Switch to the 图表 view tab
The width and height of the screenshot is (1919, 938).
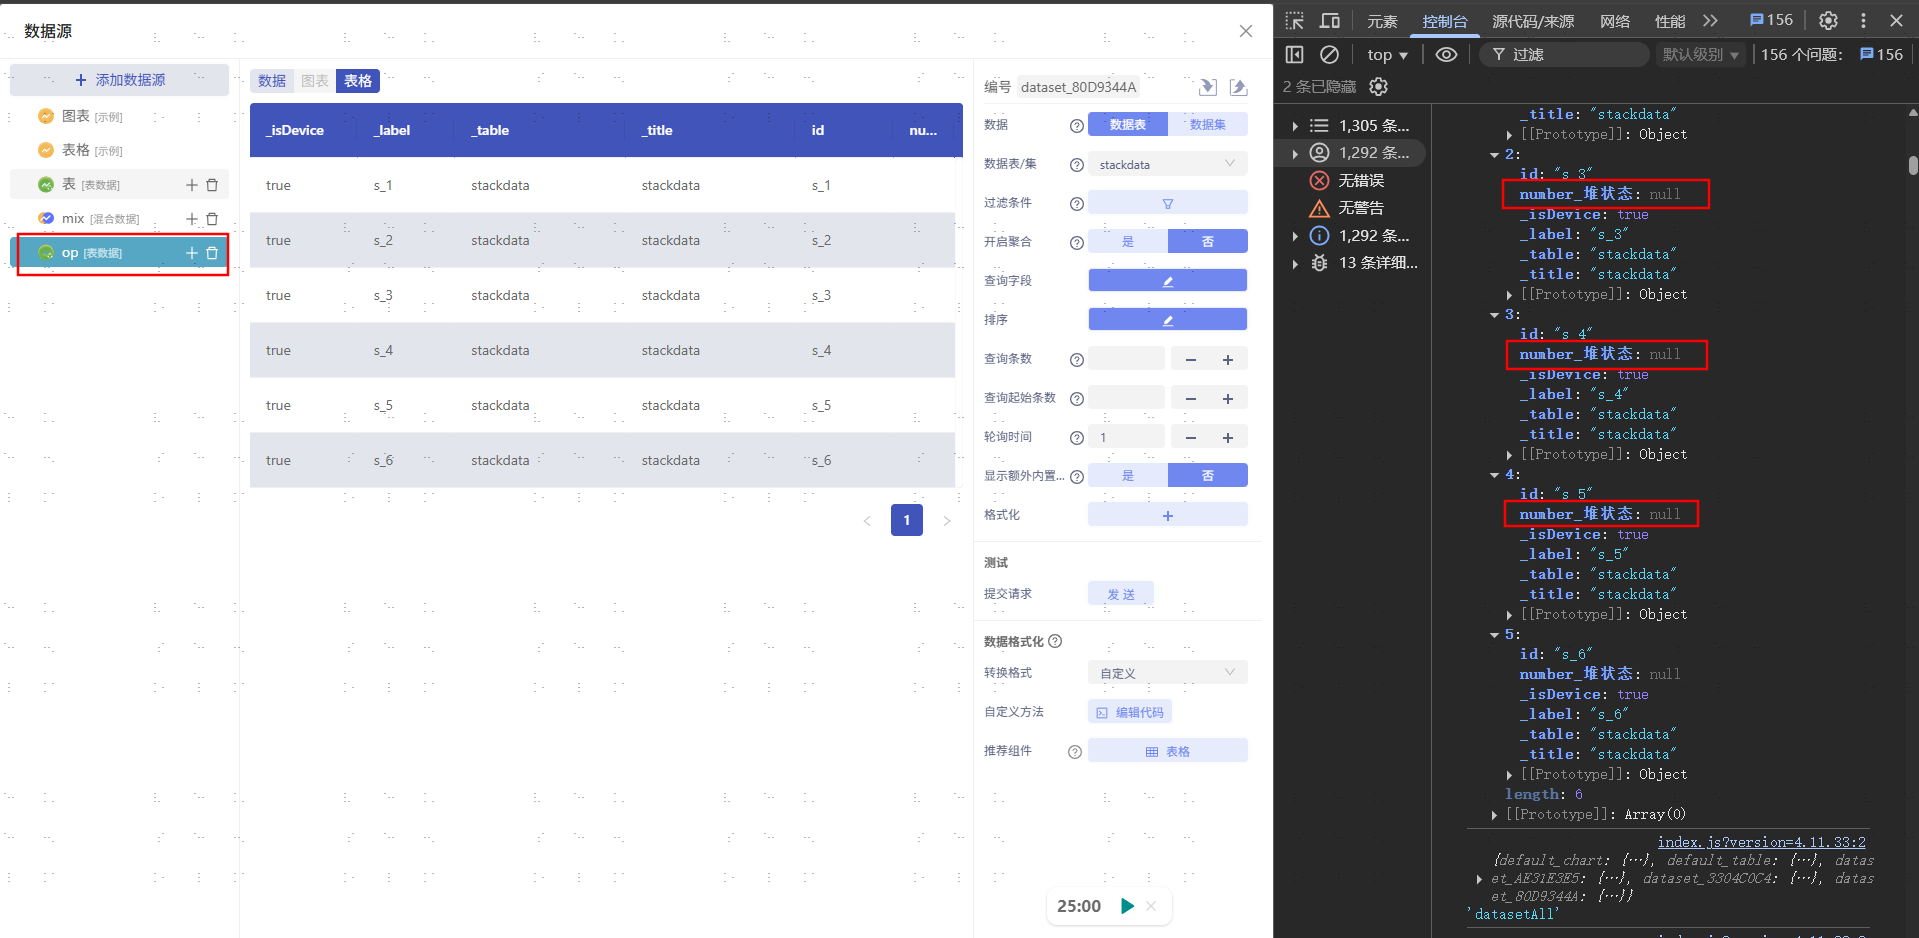(315, 81)
